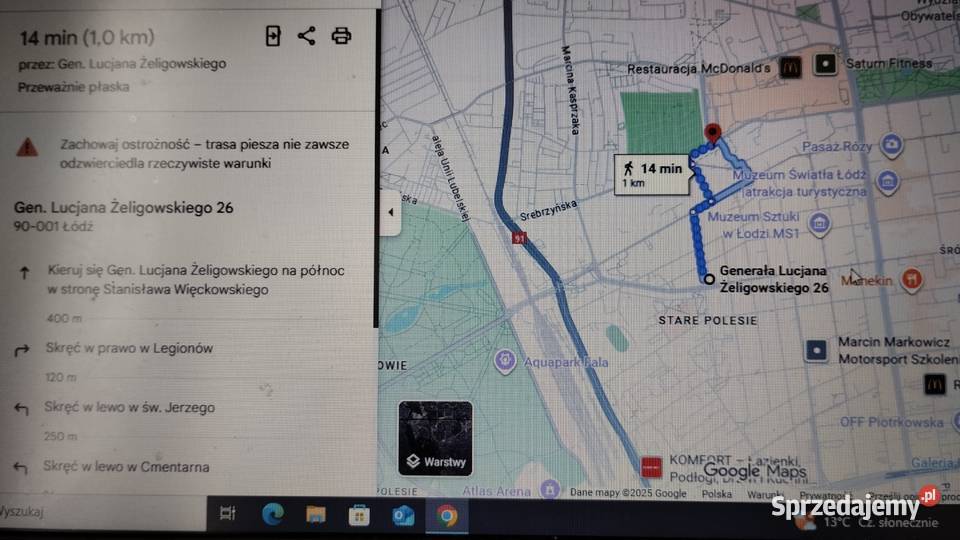Click 'Srebrzyńska' street label
This screenshot has width=960, height=540.
click(549, 210)
